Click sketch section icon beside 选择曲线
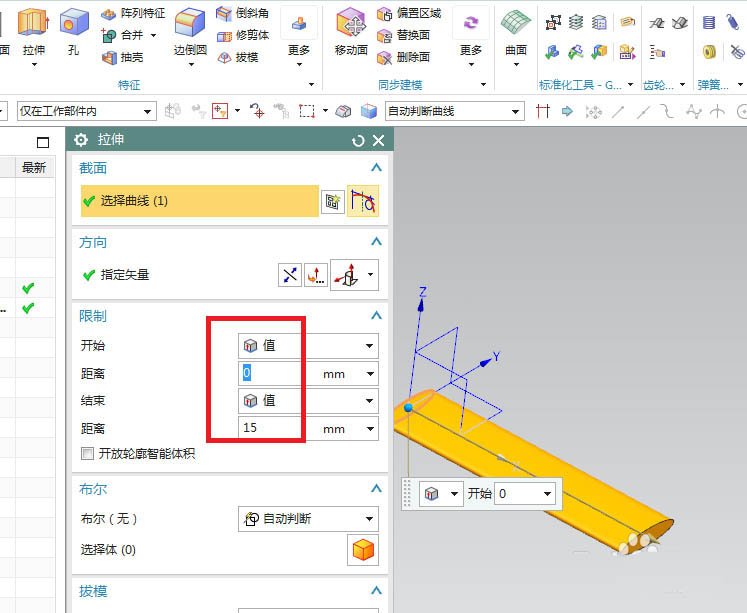Screen dimensions: 747x613 coord(333,201)
